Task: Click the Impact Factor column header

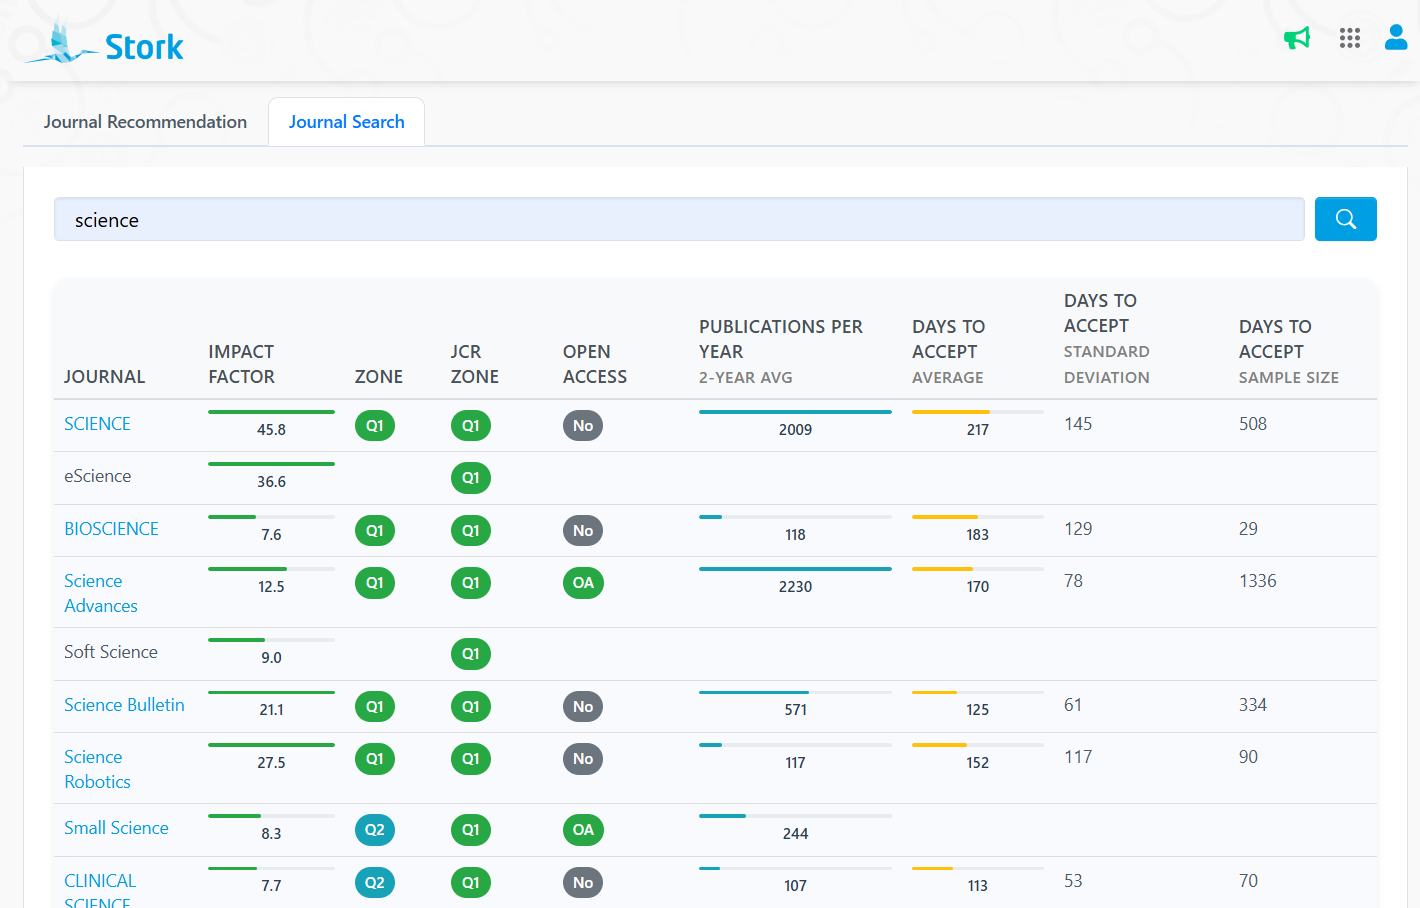Action: point(241,364)
